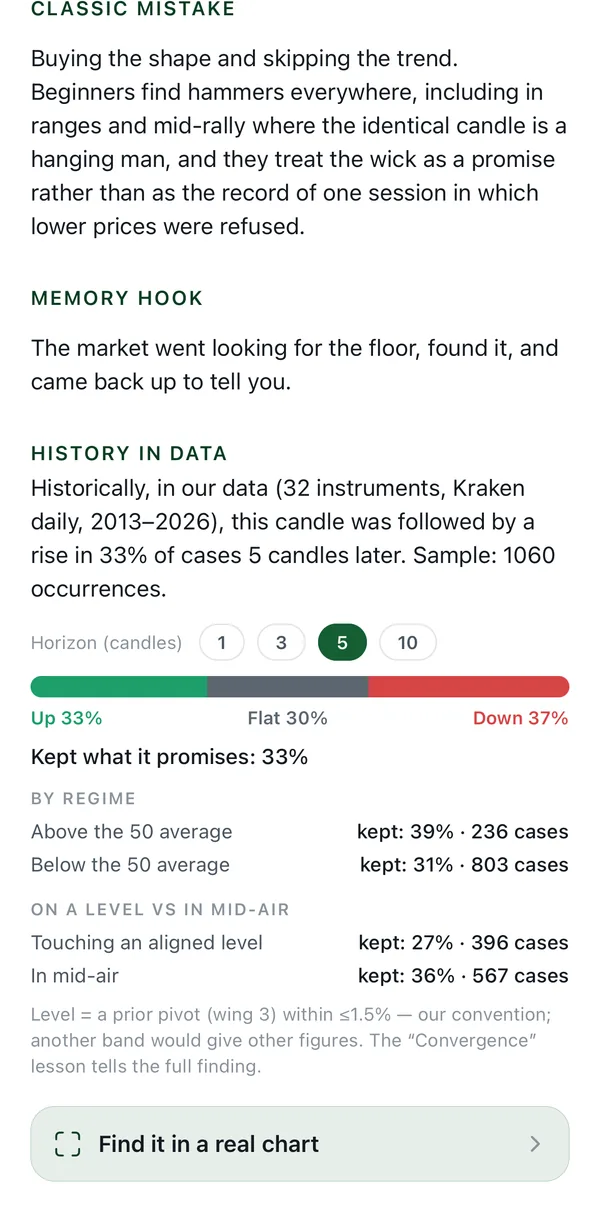Tap the red Down bar segment

click(469, 687)
